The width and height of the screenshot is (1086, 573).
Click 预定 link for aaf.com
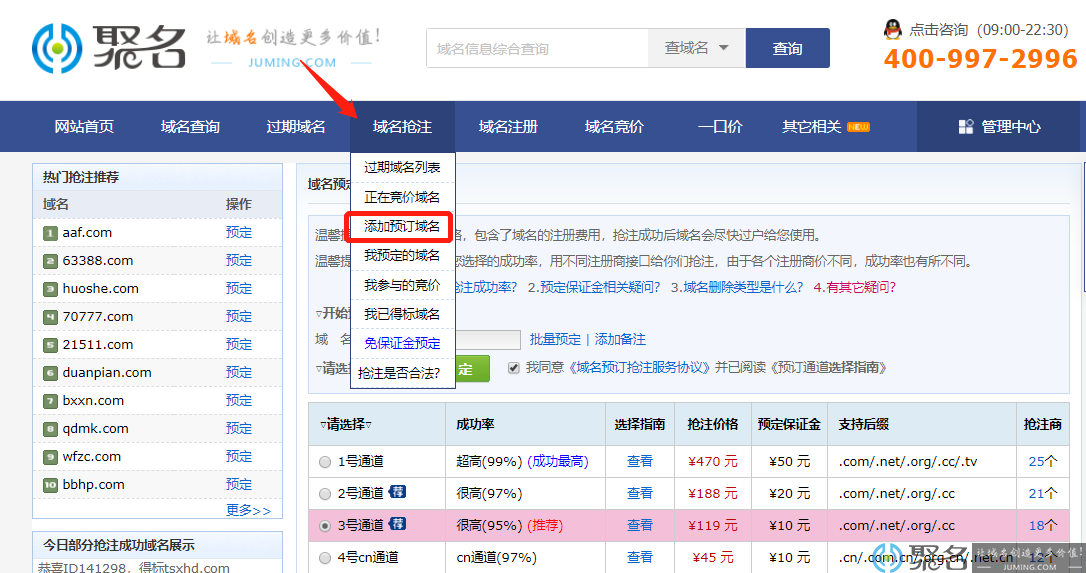point(239,233)
